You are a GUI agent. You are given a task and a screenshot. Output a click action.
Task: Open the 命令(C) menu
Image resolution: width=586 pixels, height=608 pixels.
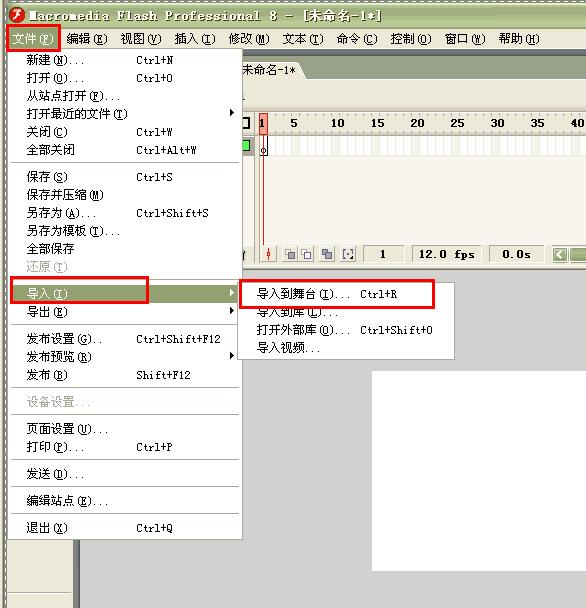(357, 39)
